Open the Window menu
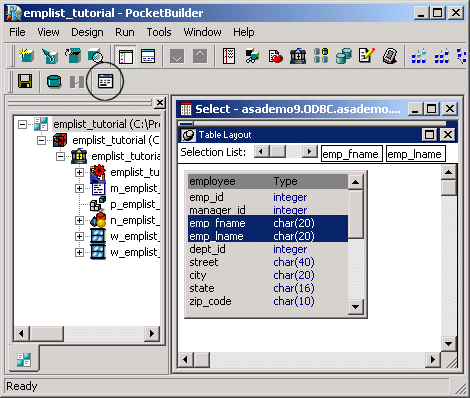 point(202,32)
